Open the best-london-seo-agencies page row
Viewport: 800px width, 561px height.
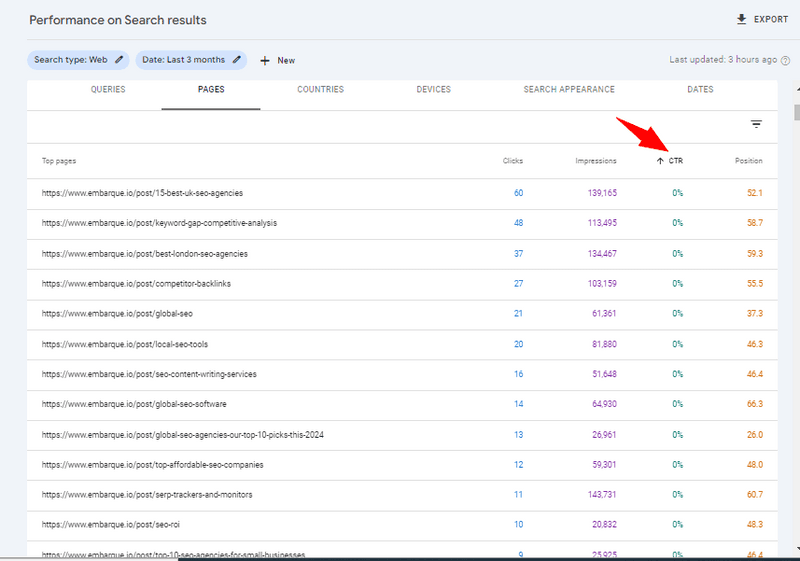pyautogui.click(x=402, y=254)
